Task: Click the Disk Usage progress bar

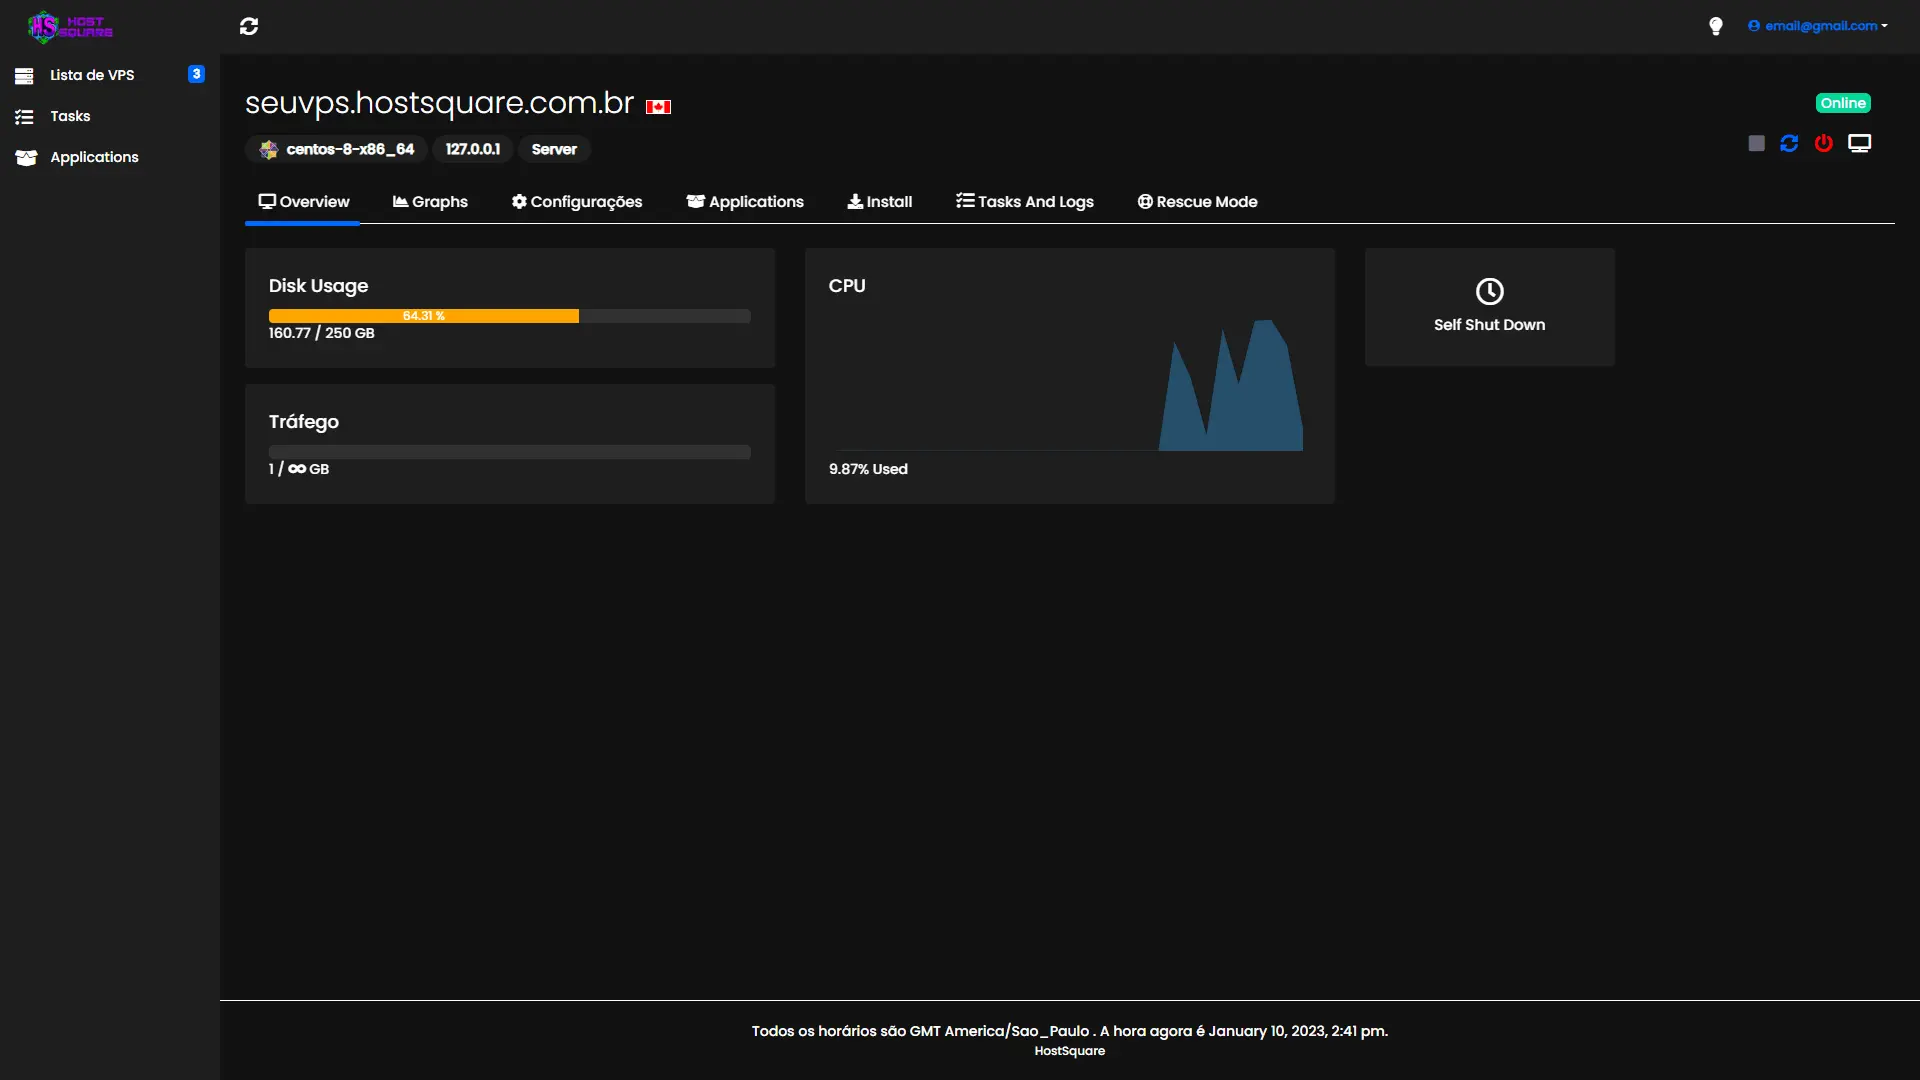Action: (509, 316)
